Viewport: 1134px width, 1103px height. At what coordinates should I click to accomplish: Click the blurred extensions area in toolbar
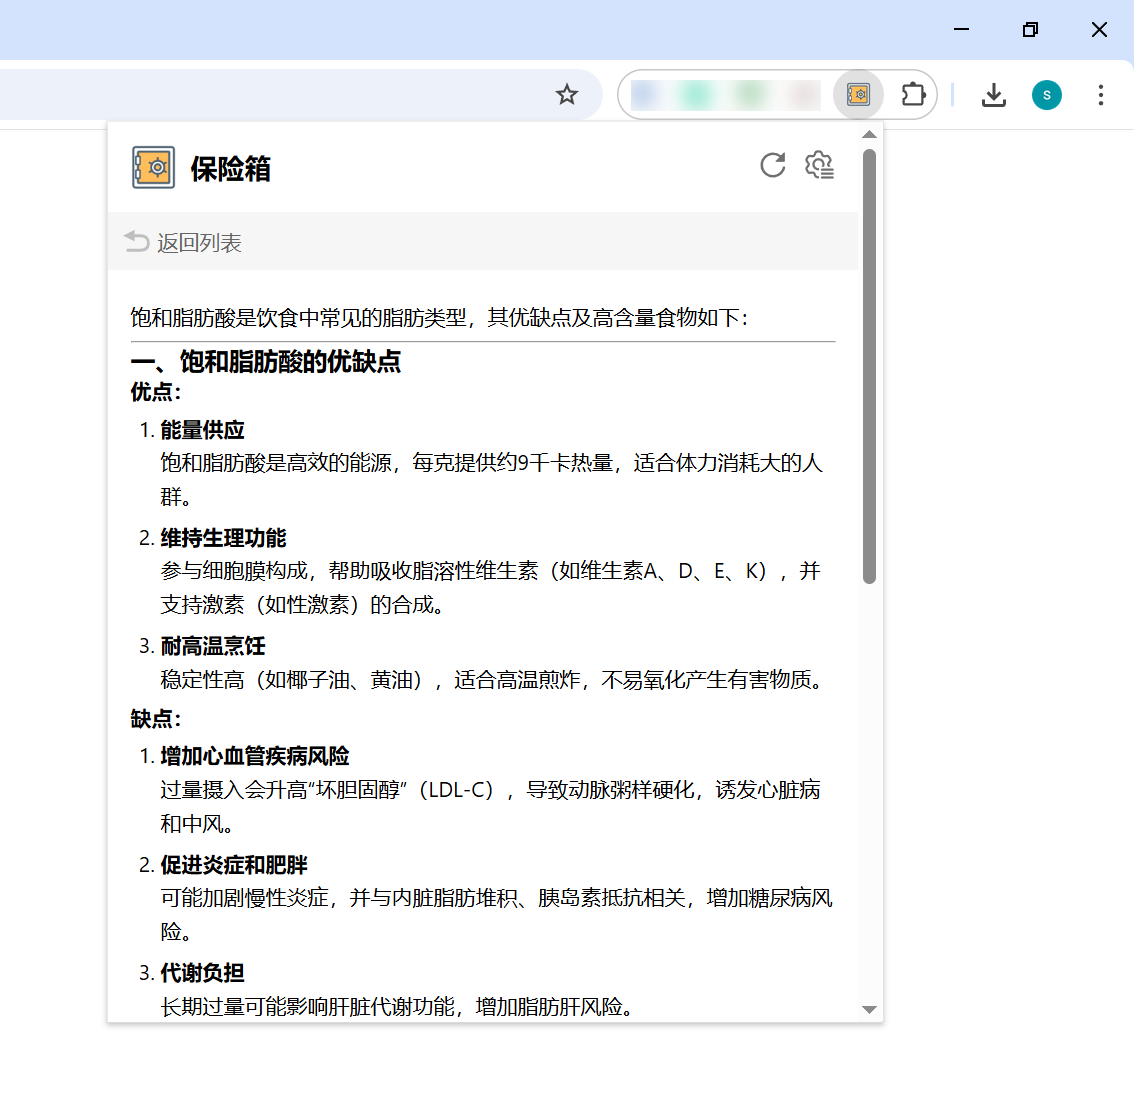click(x=725, y=95)
